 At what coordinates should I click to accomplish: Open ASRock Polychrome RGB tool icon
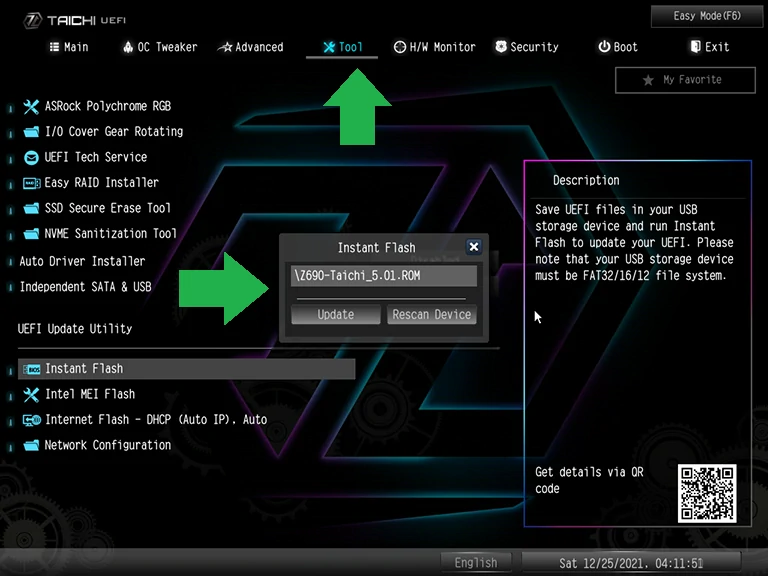click(x=31, y=106)
